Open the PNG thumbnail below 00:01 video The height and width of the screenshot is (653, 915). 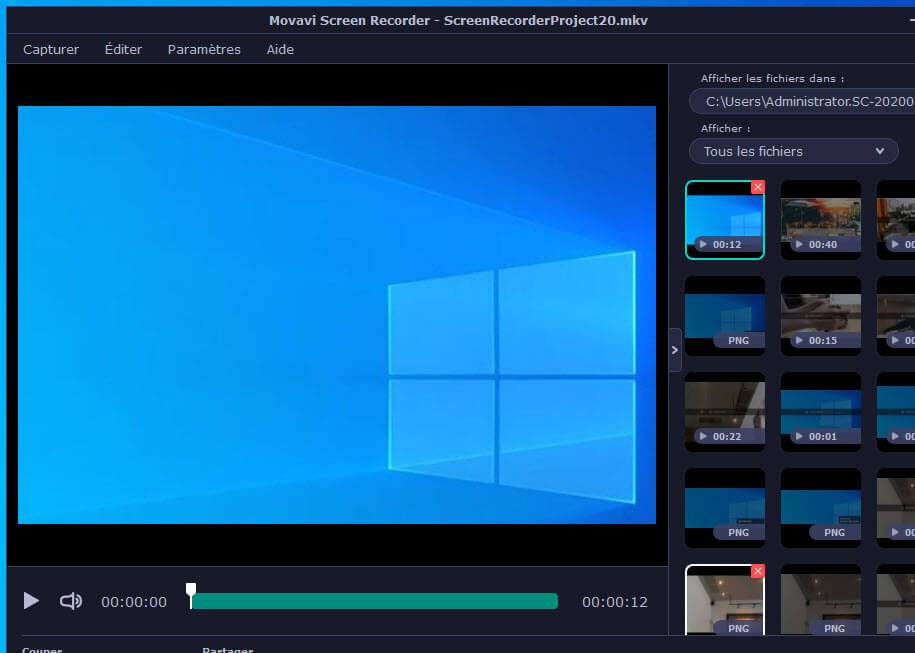pos(820,508)
